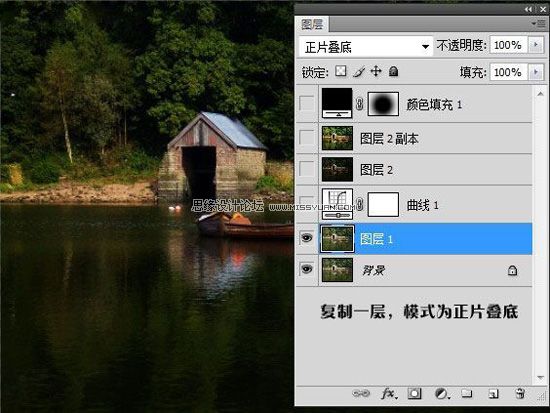
Task: Click the layers list scroll down arrow
Action: pyautogui.click(x=540, y=378)
